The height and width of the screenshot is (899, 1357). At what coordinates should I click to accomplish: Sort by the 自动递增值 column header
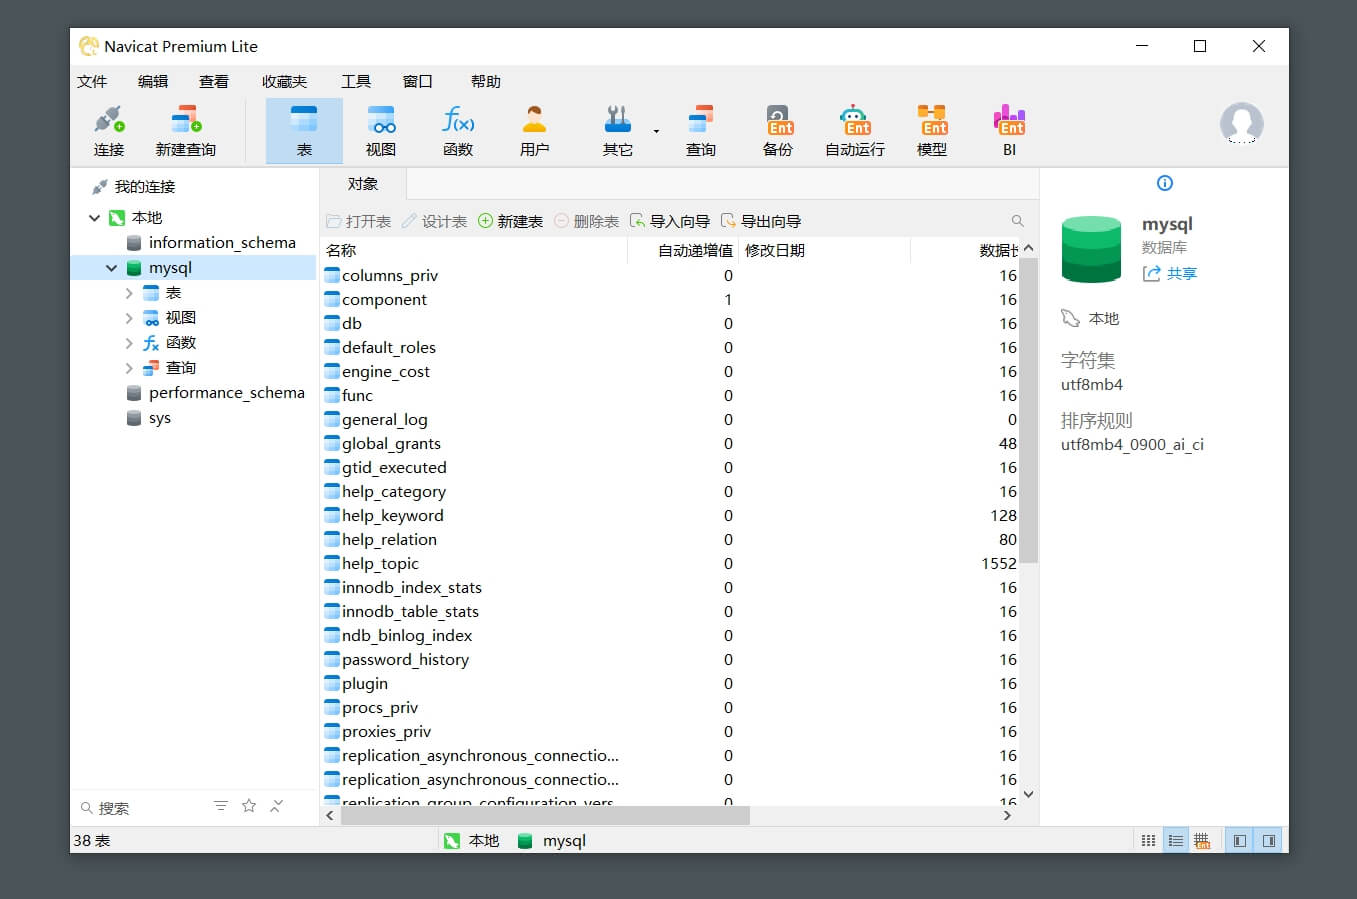tap(683, 250)
